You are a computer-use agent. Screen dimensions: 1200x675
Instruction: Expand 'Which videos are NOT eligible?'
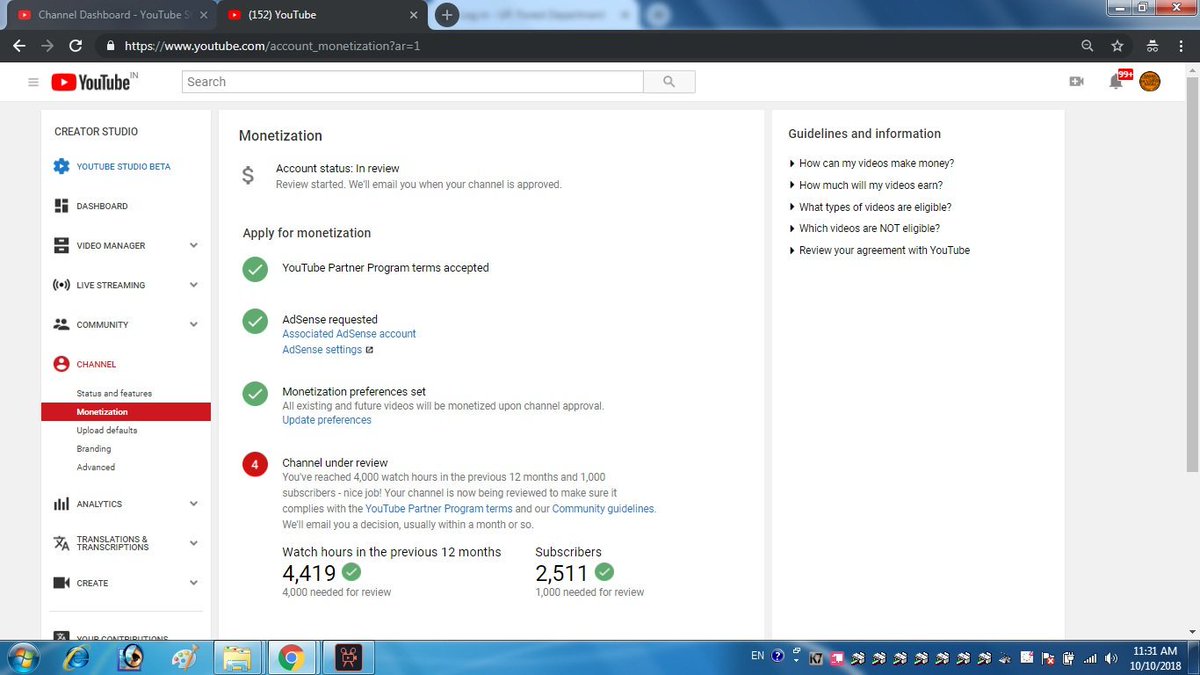coord(864,228)
